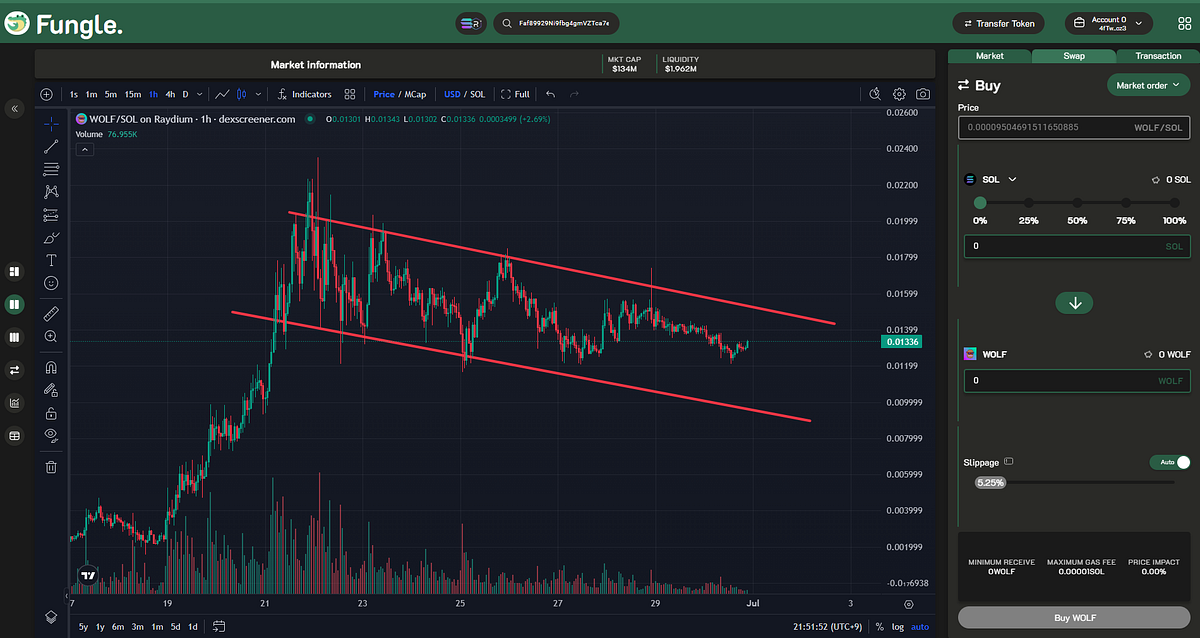Click the Transfer Token button
The height and width of the screenshot is (638, 1200).
pyautogui.click(x=998, y=21)
